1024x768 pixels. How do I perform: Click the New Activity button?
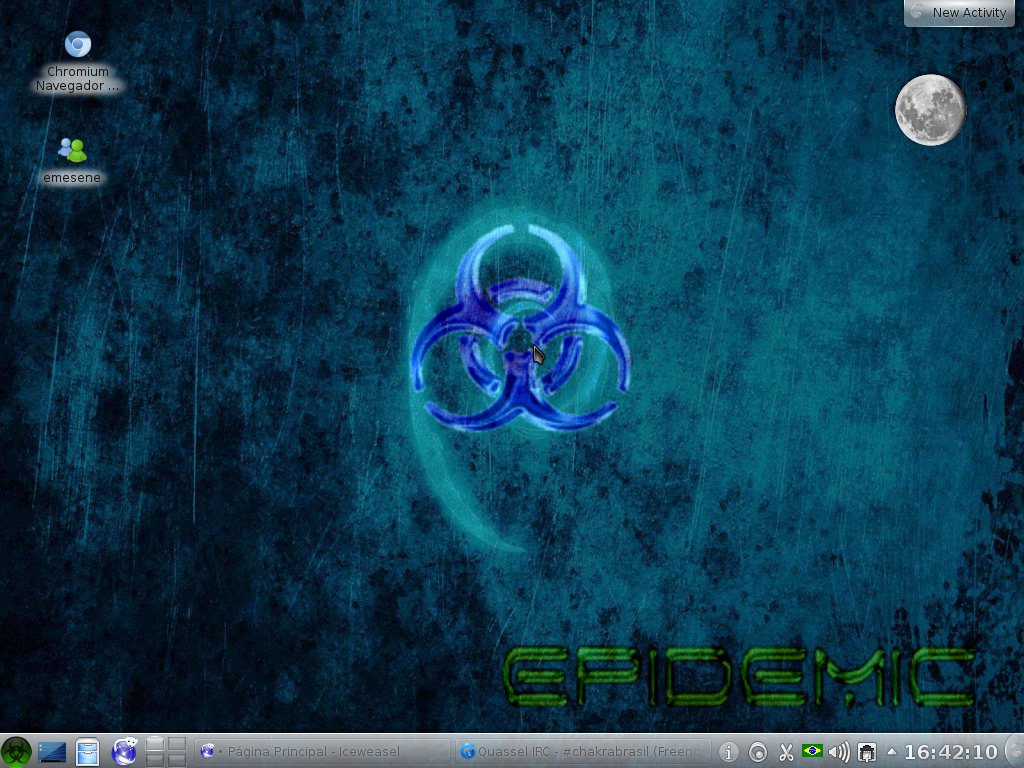pyautogui.click(x=960, y=12)
